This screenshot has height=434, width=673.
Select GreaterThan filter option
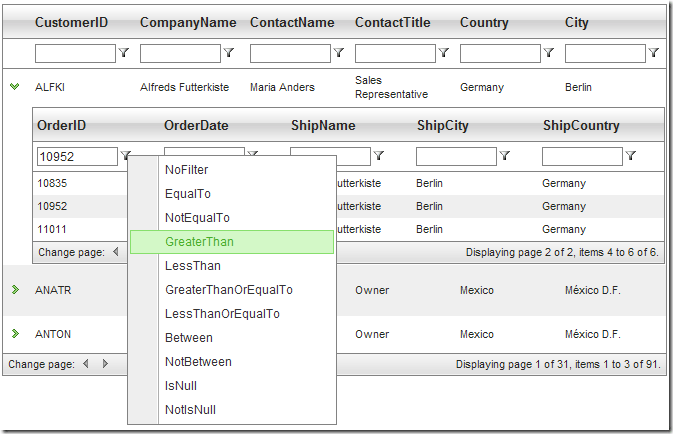coord(200,242)
